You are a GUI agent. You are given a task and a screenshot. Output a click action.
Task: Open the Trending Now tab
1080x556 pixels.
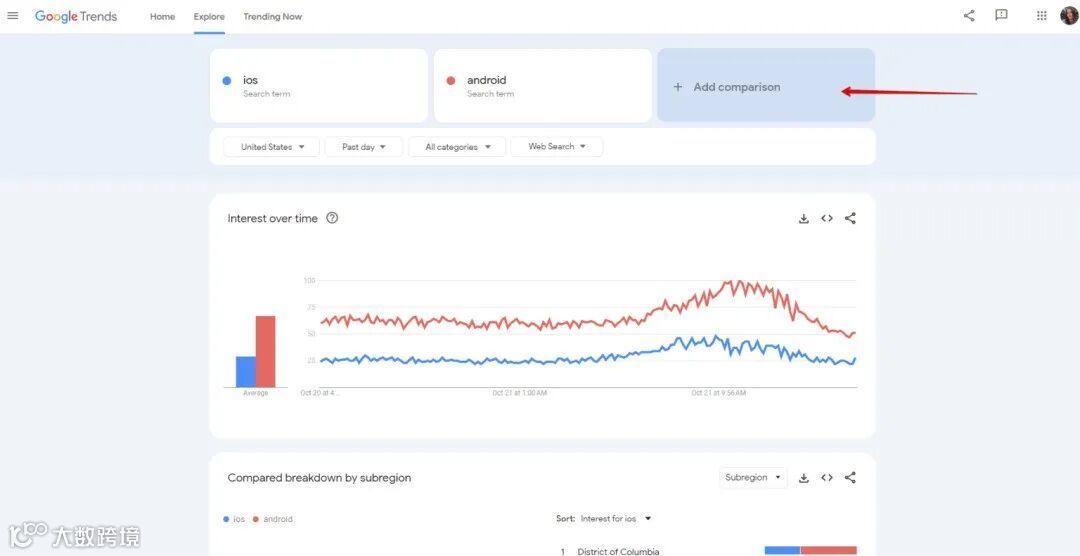coord(272,17)
